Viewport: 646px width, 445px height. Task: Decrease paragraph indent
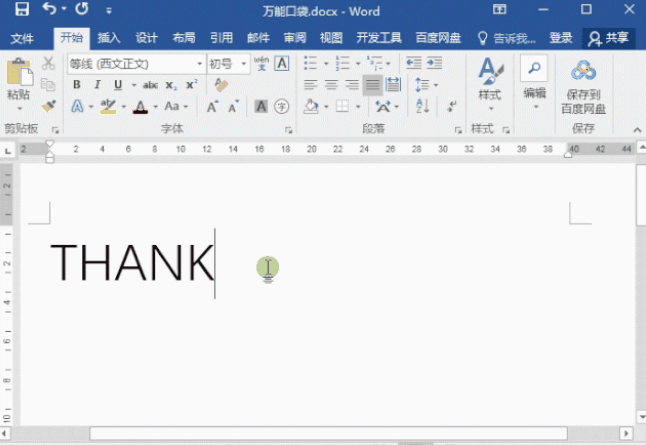click(x=414, y=63)
